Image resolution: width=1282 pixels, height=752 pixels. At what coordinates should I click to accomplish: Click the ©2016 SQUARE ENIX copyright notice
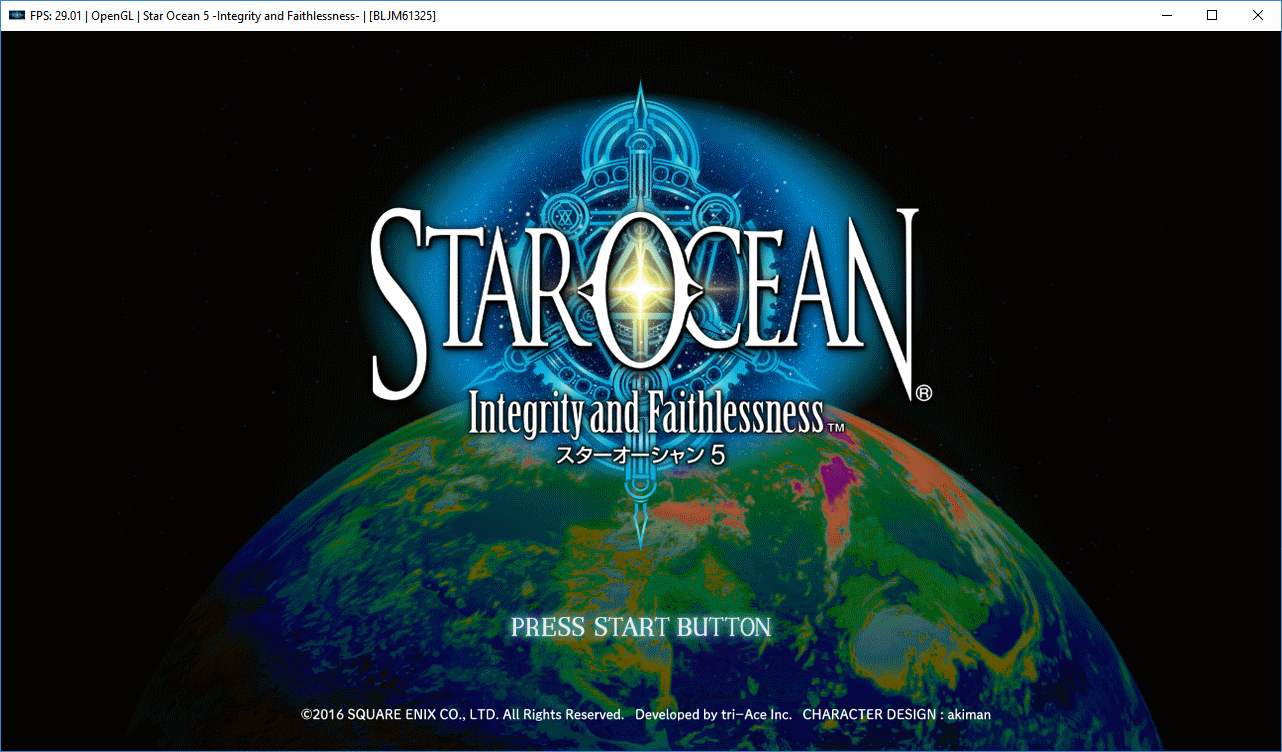pyautogui.click(x=462, y=715)
